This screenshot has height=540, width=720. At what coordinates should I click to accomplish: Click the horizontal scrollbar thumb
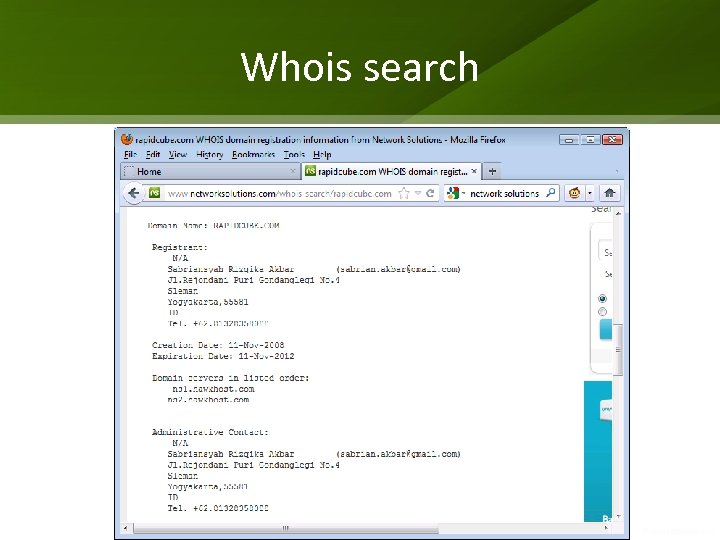(x=286, y=528)
